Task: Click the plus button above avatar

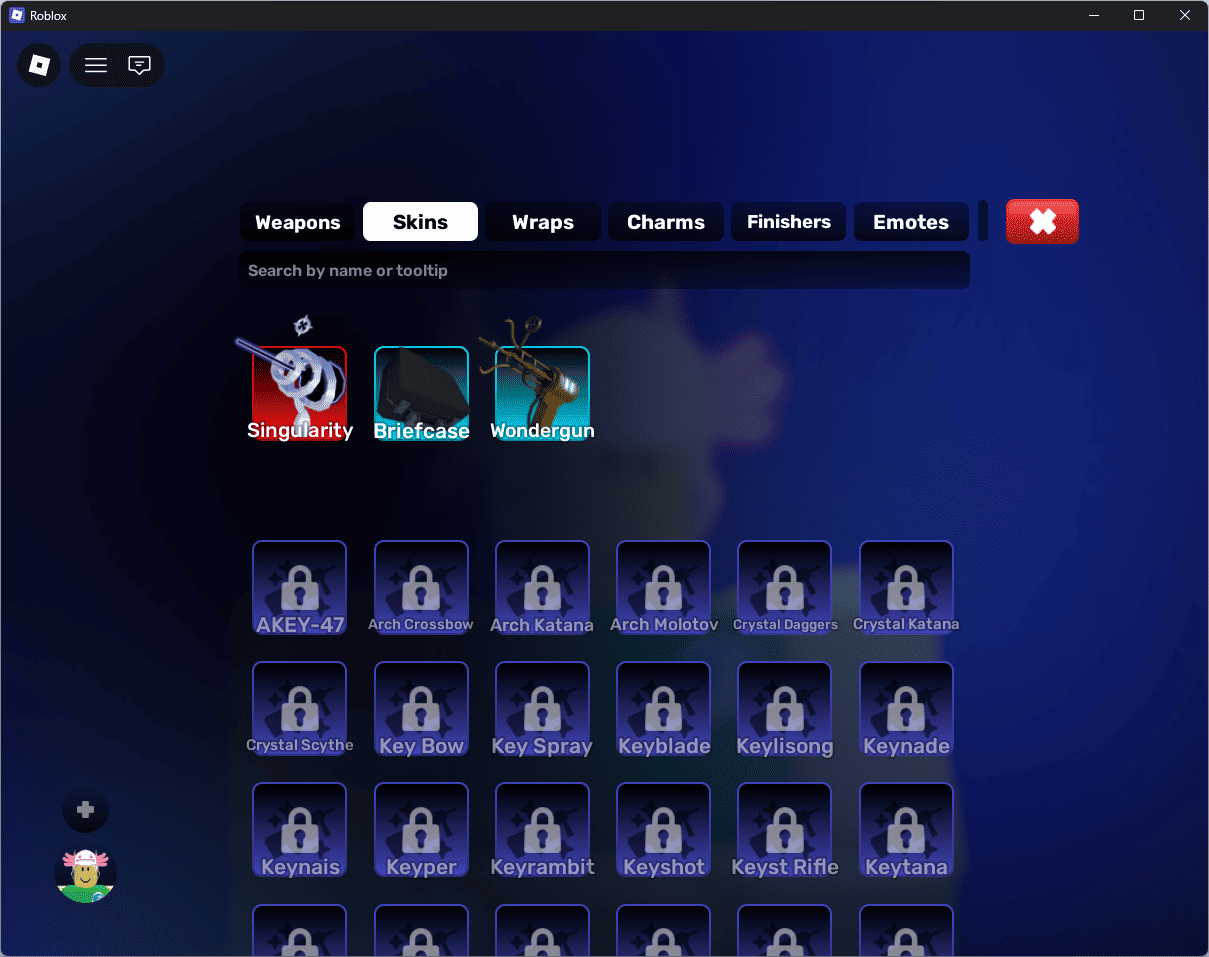Action: click(x=85, y=810)
